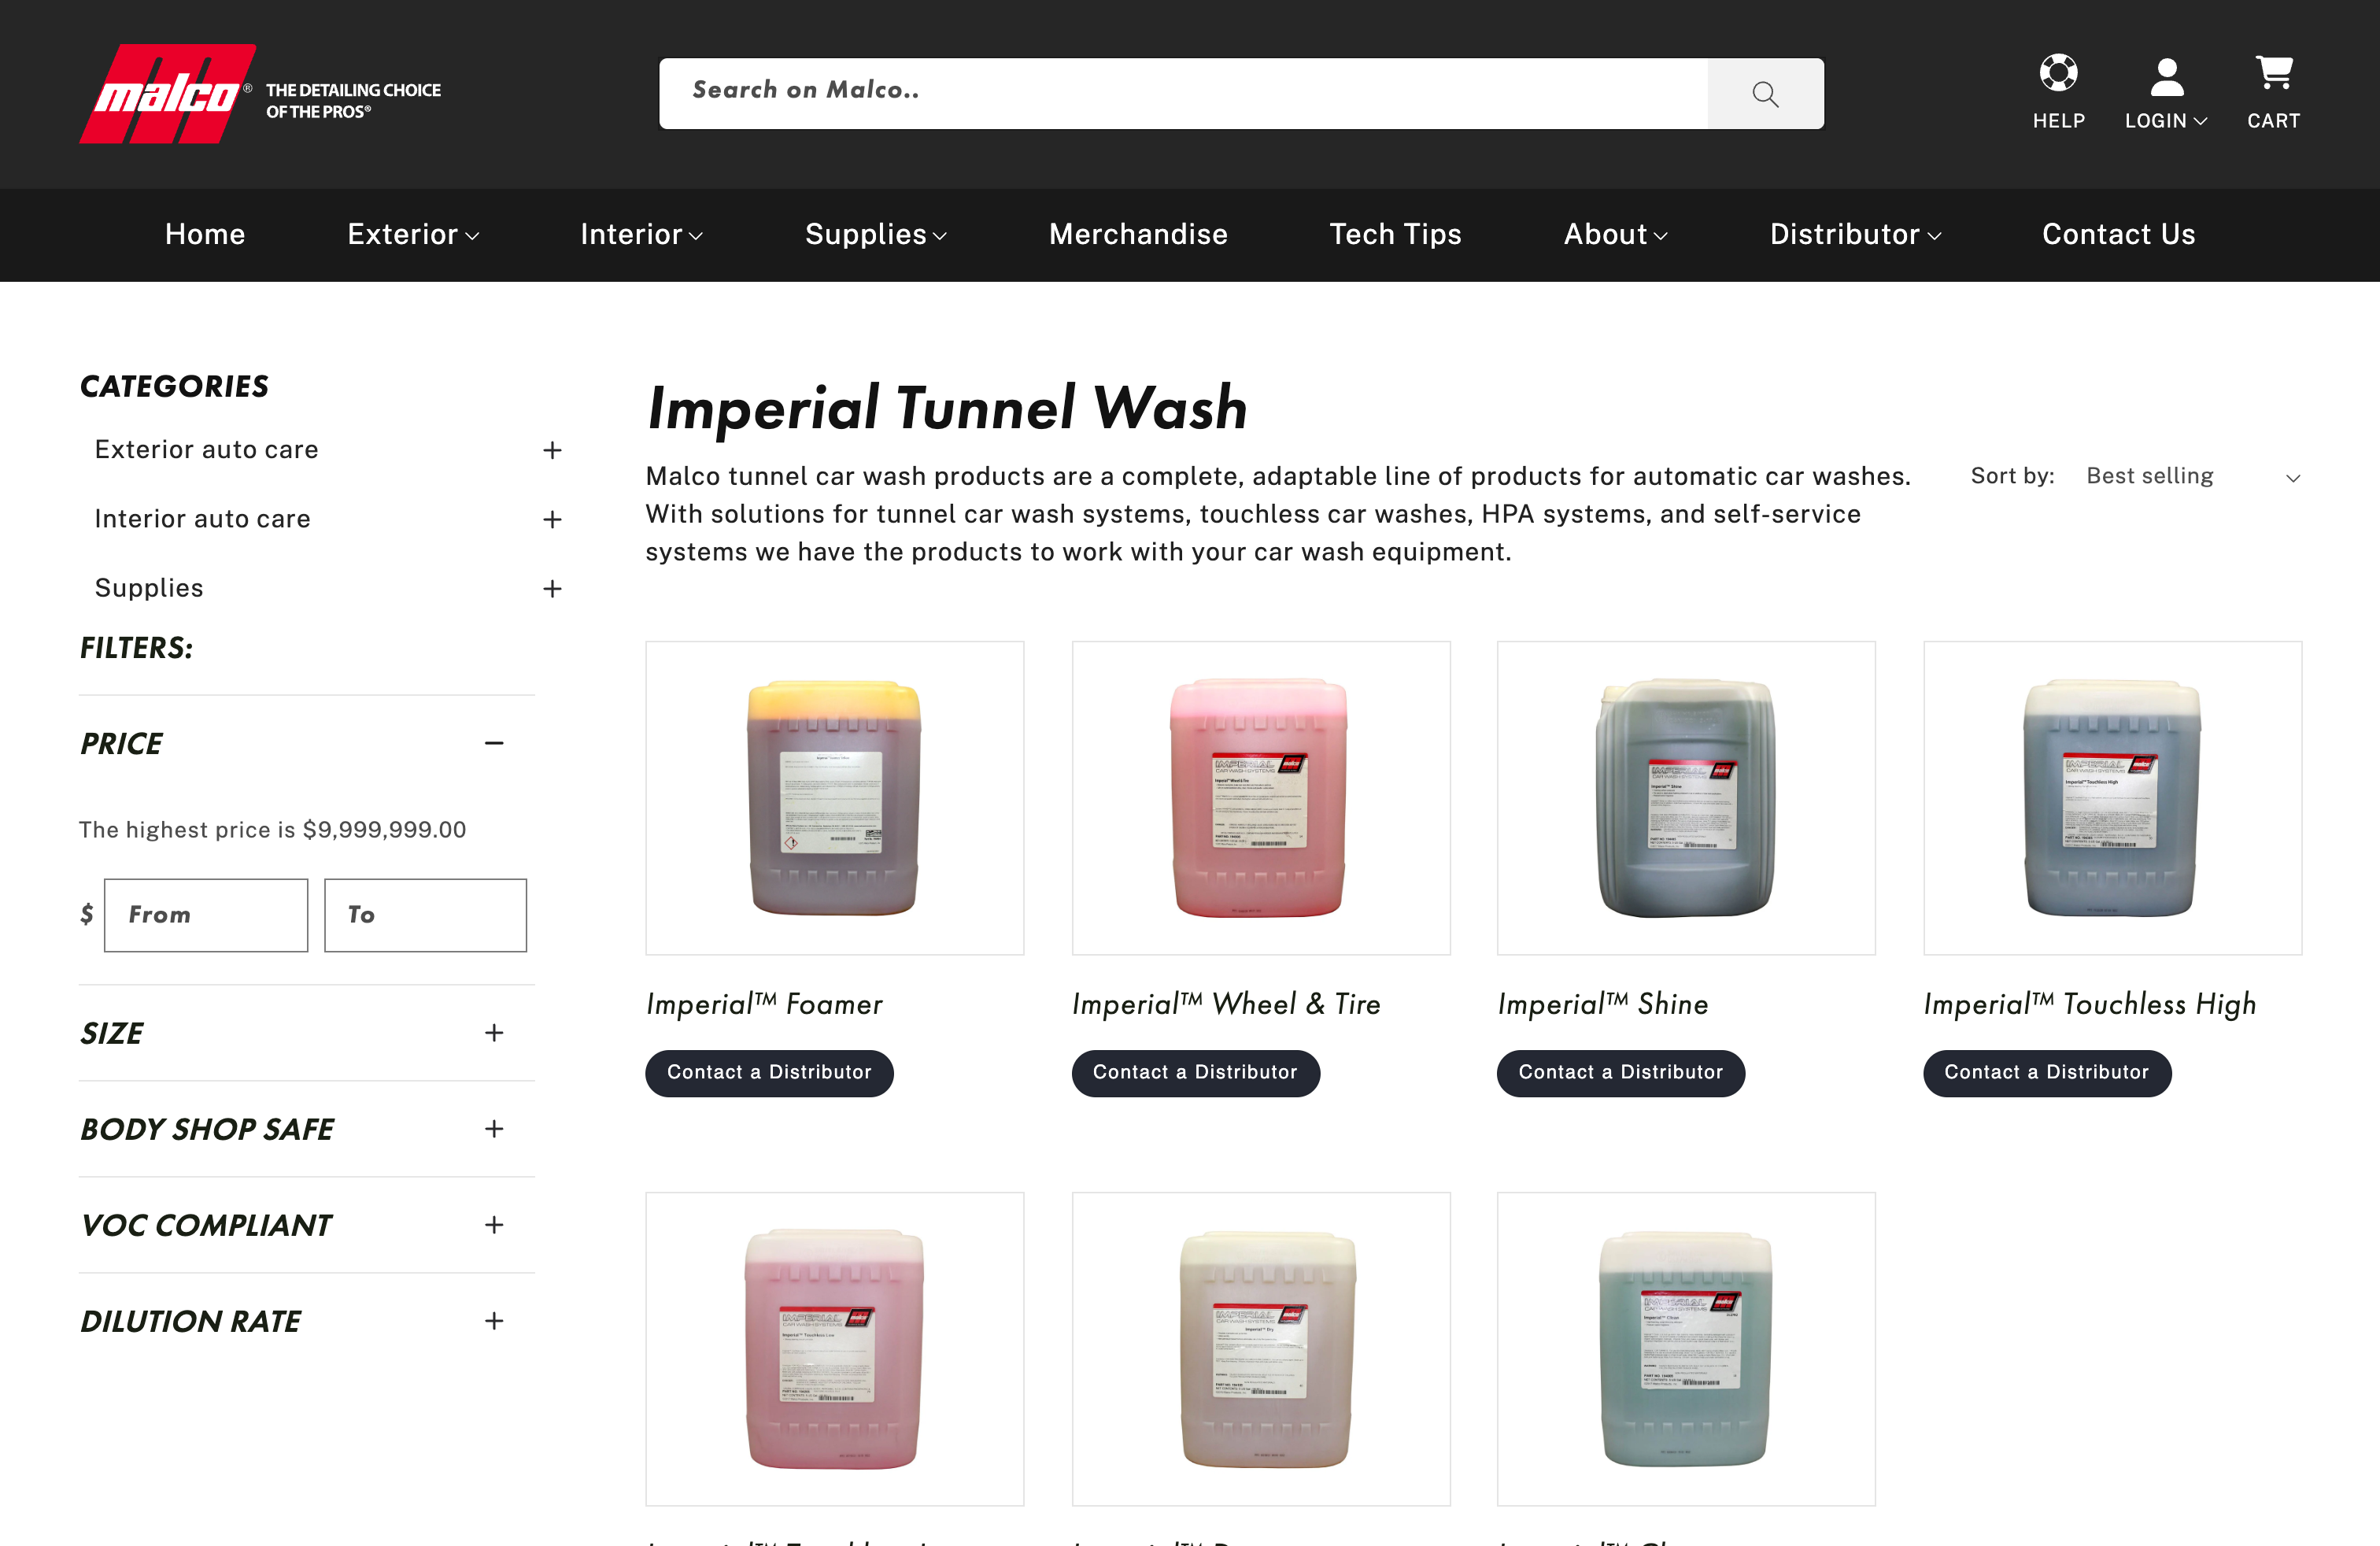This screenshot has height=1546, width=2380.
Task: Open the Sort by Best selling dropdown
Action: click(2193, 477)
